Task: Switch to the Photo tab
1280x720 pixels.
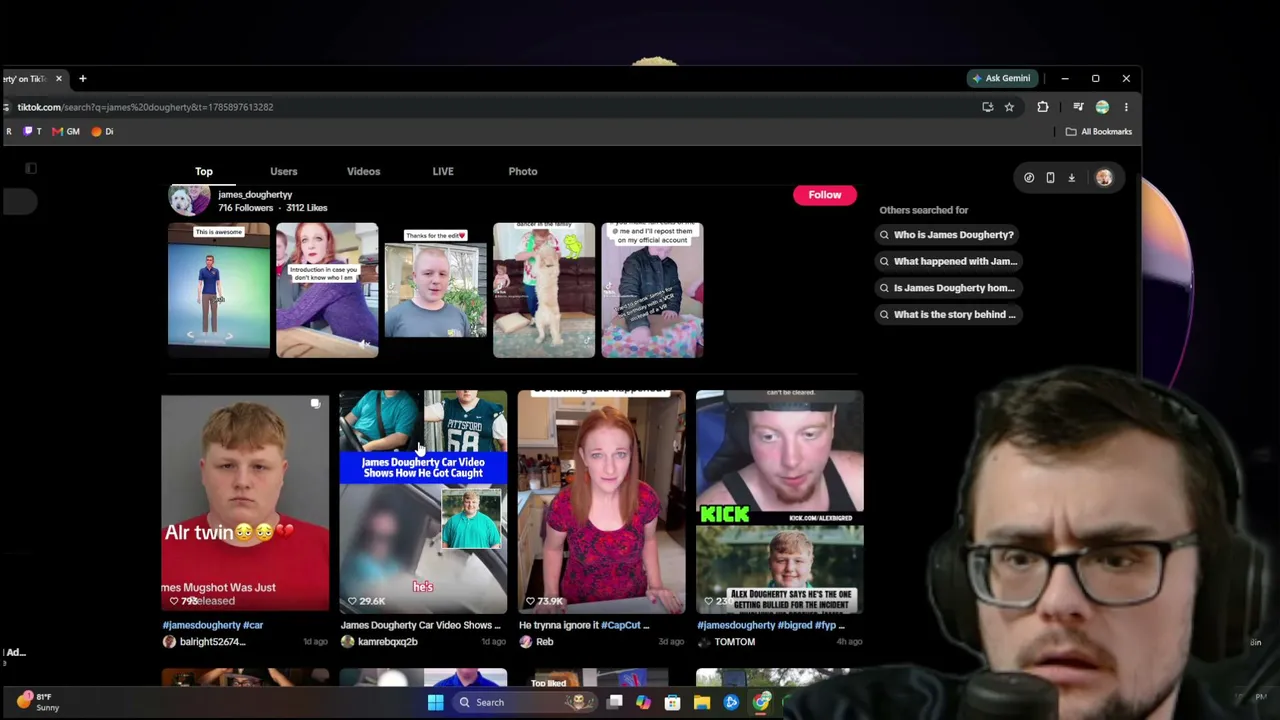Action: tap(523, 171)
